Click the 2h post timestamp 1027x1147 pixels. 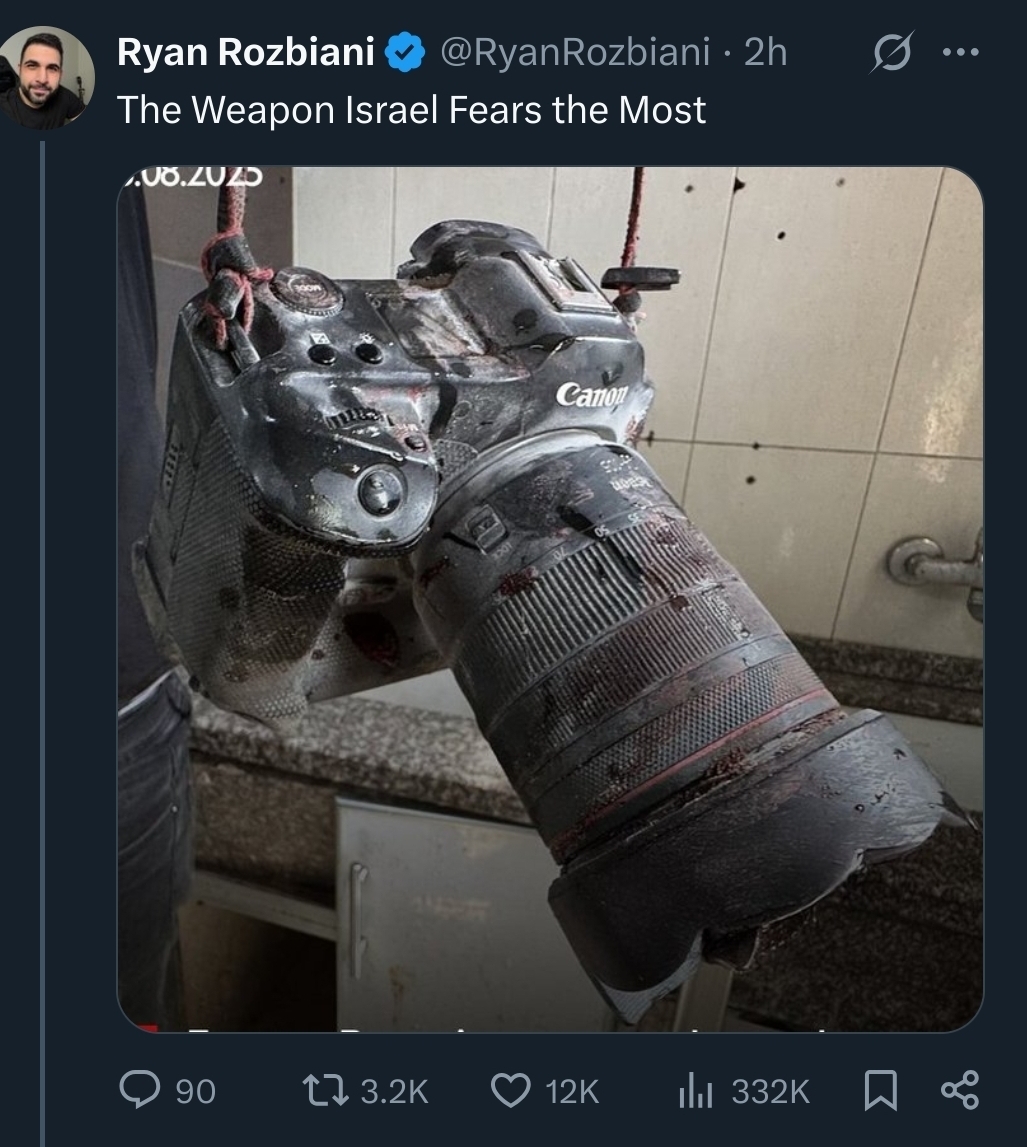[x=766, y=53]
